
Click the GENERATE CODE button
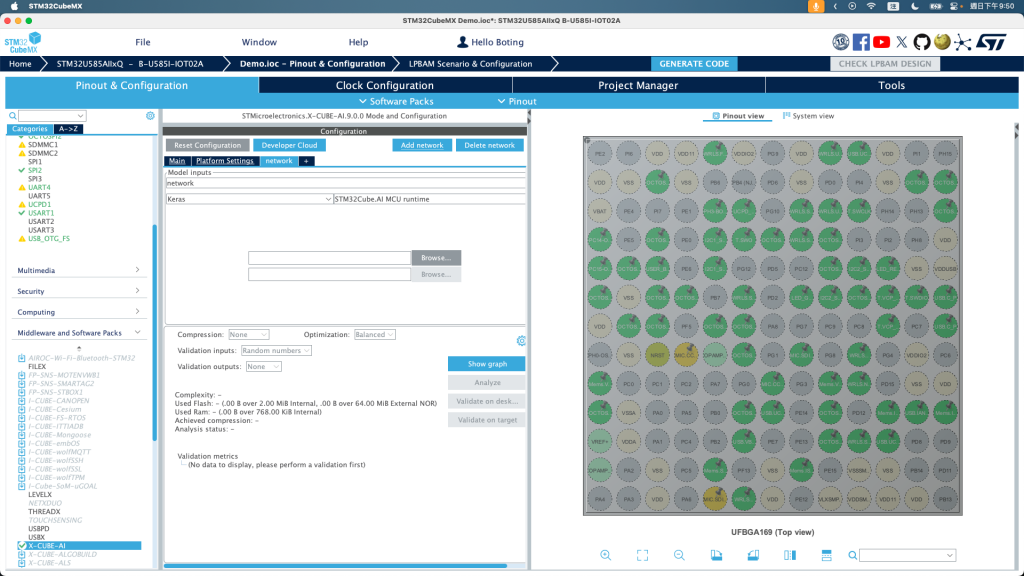tap(694, 64)
